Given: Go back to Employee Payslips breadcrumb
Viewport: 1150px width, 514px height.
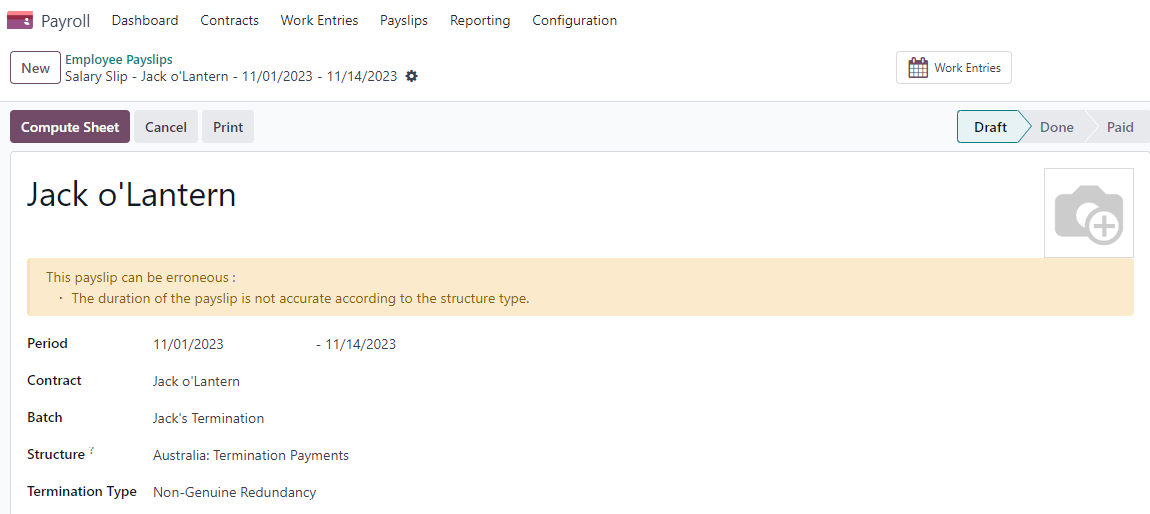Looking at the screenshot, I should pyautogui.click(x=119, y=60).
